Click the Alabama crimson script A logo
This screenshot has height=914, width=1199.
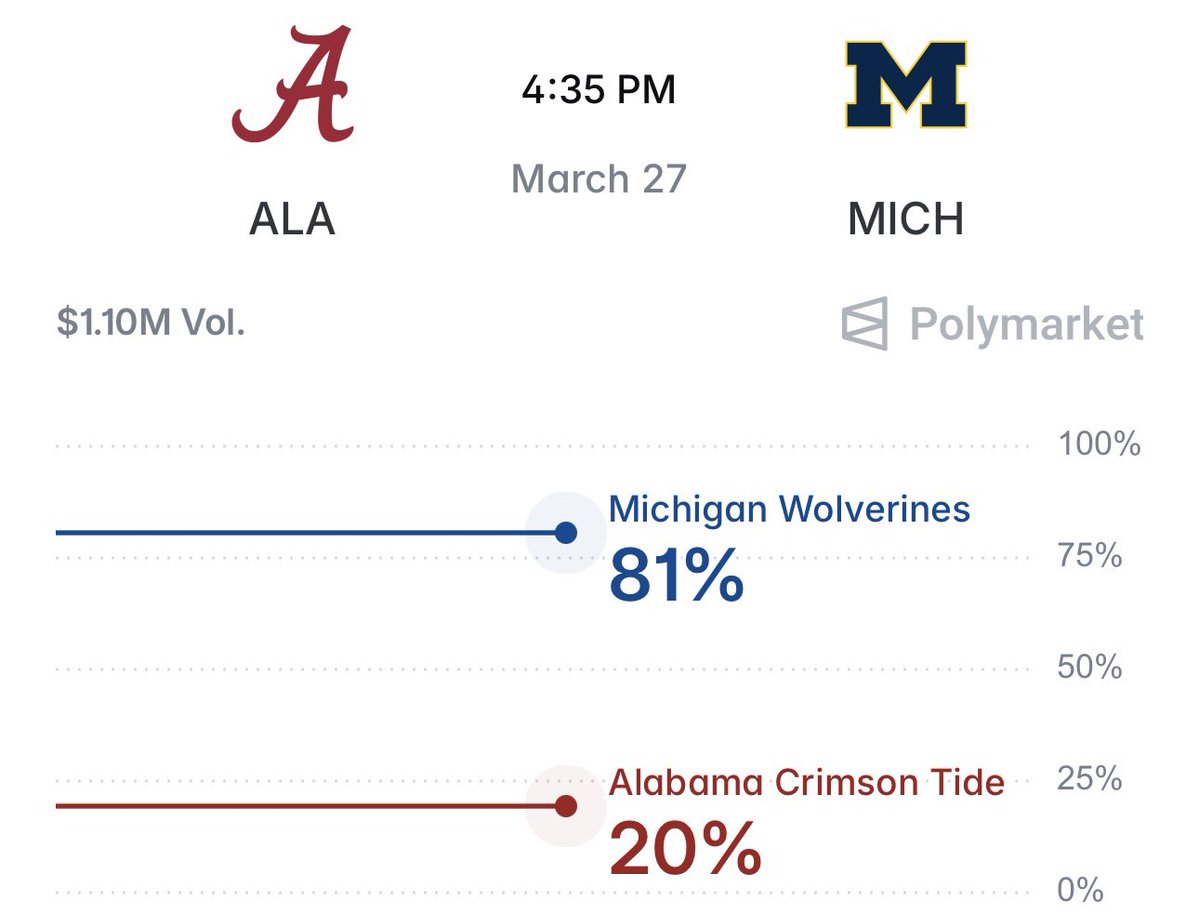pyautogui.click(x=292, y=85)
